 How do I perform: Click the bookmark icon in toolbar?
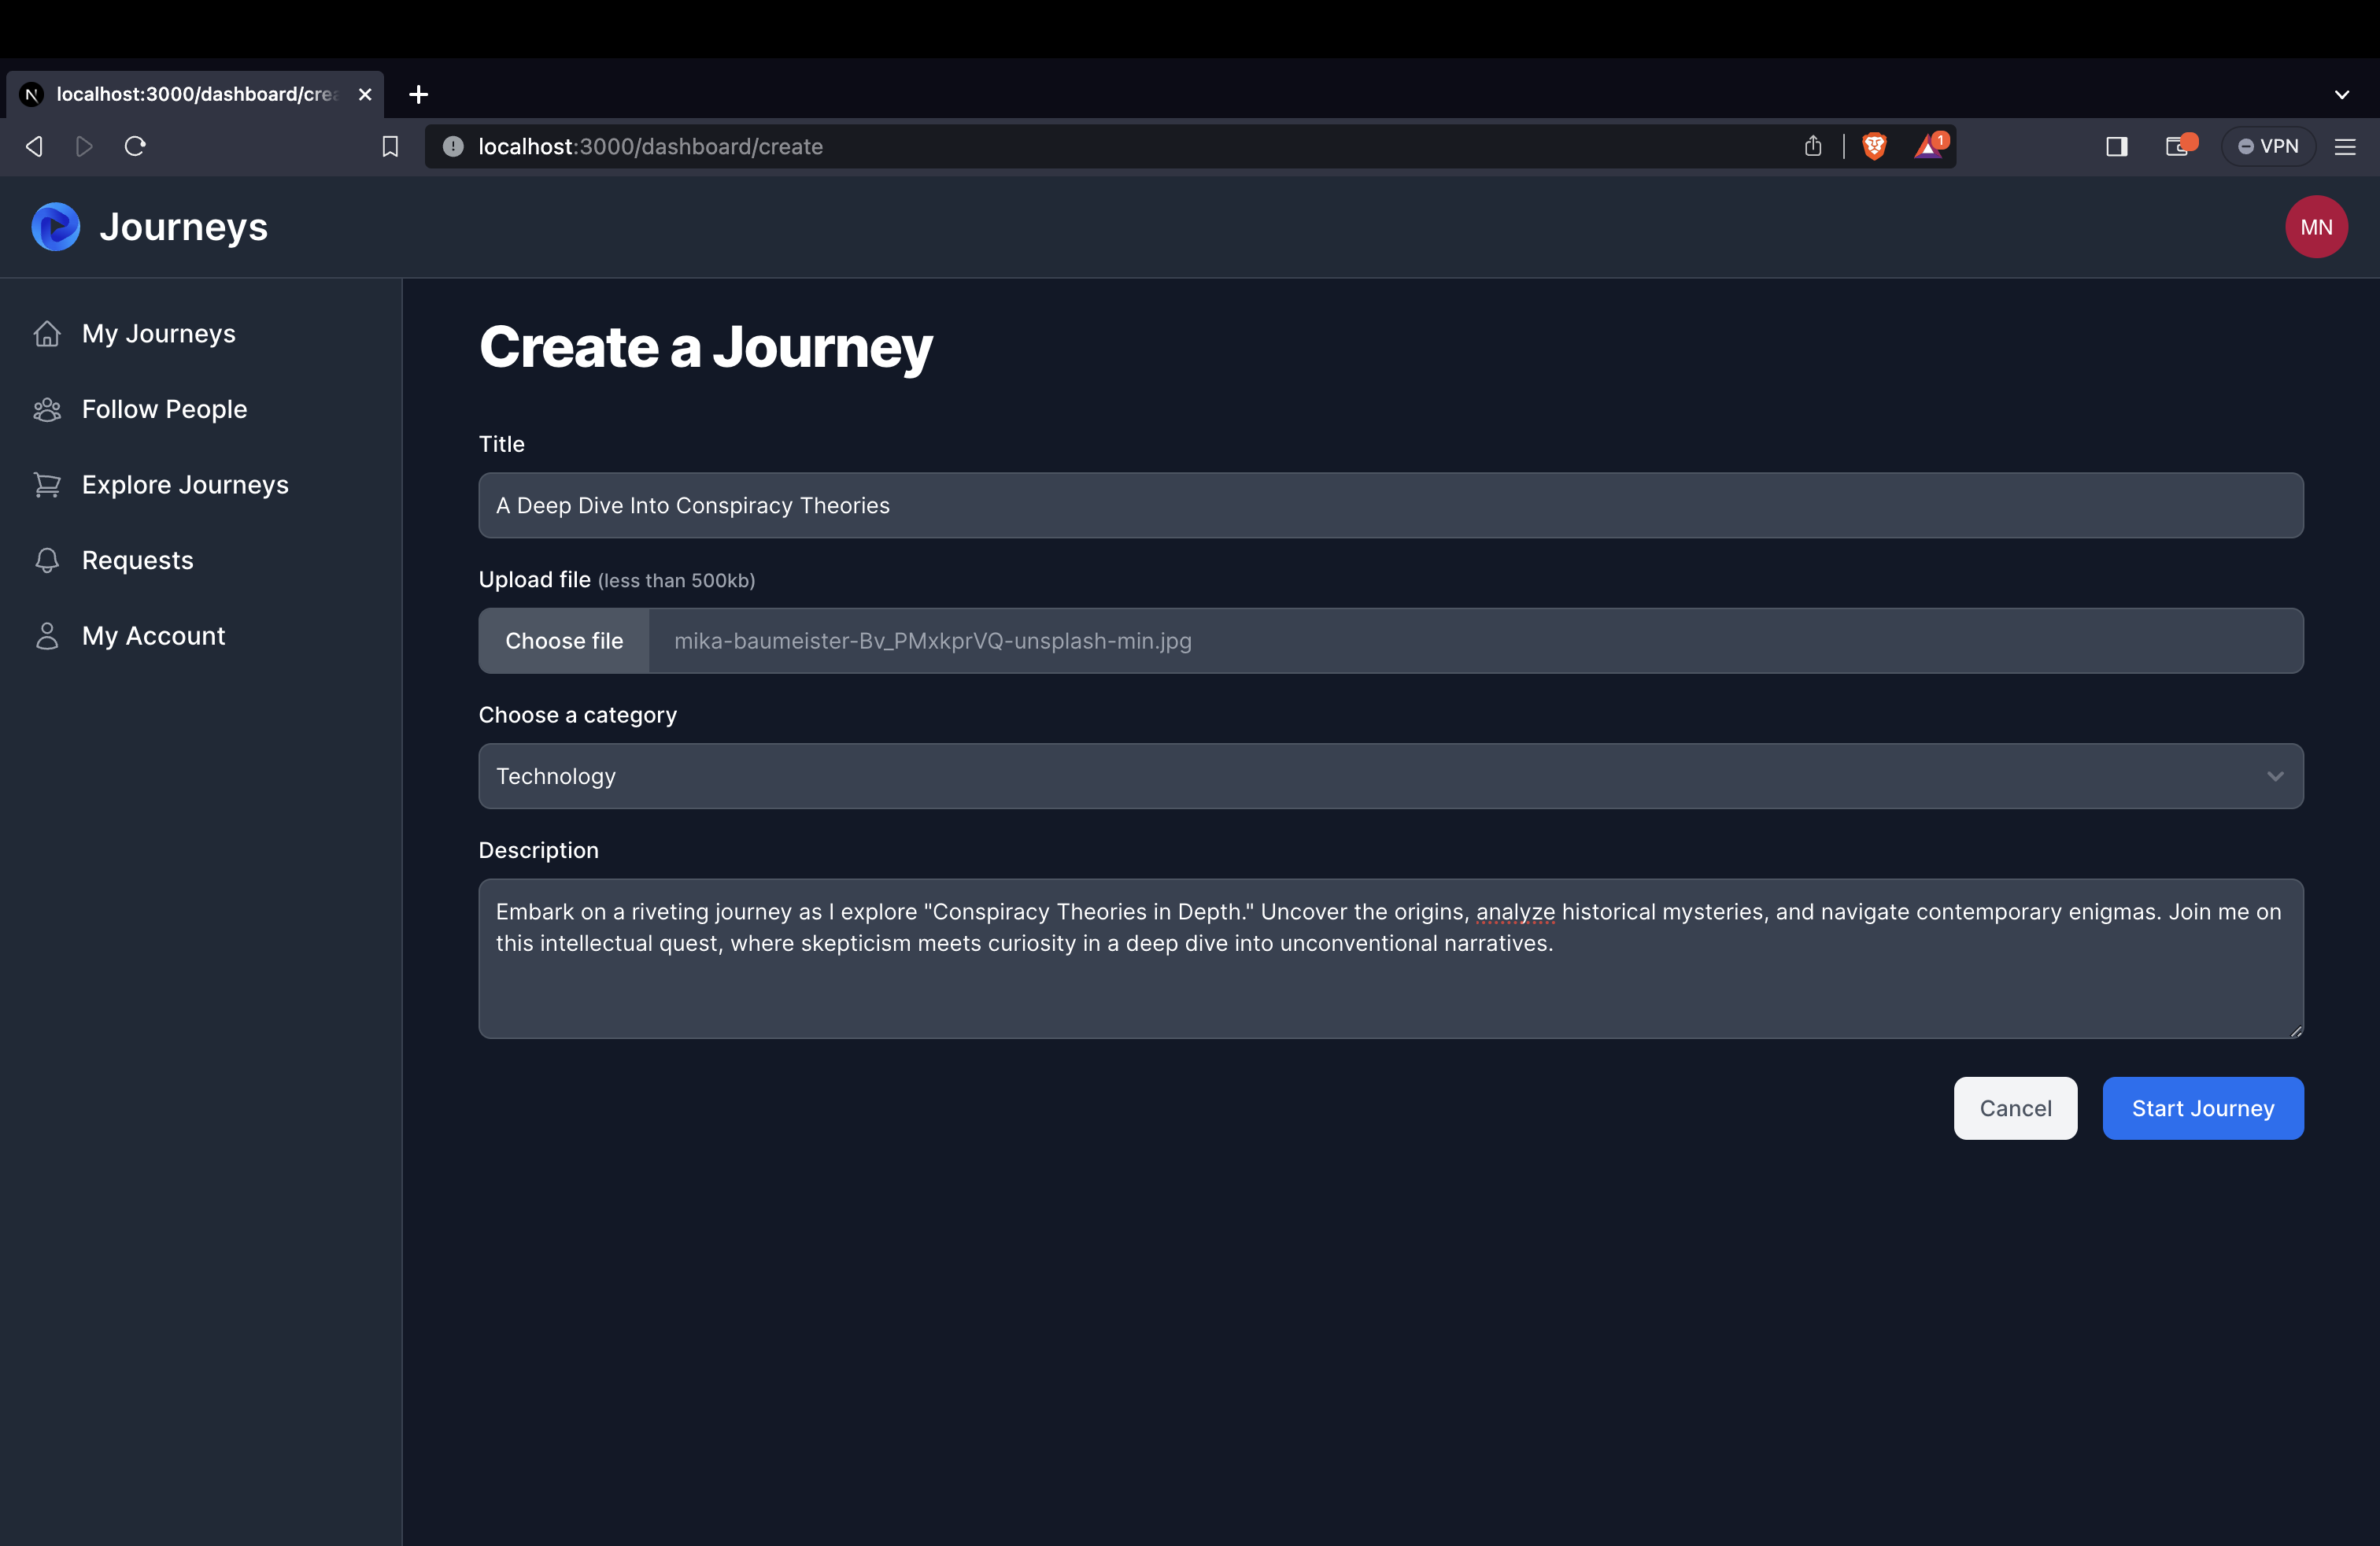point(390,147)
